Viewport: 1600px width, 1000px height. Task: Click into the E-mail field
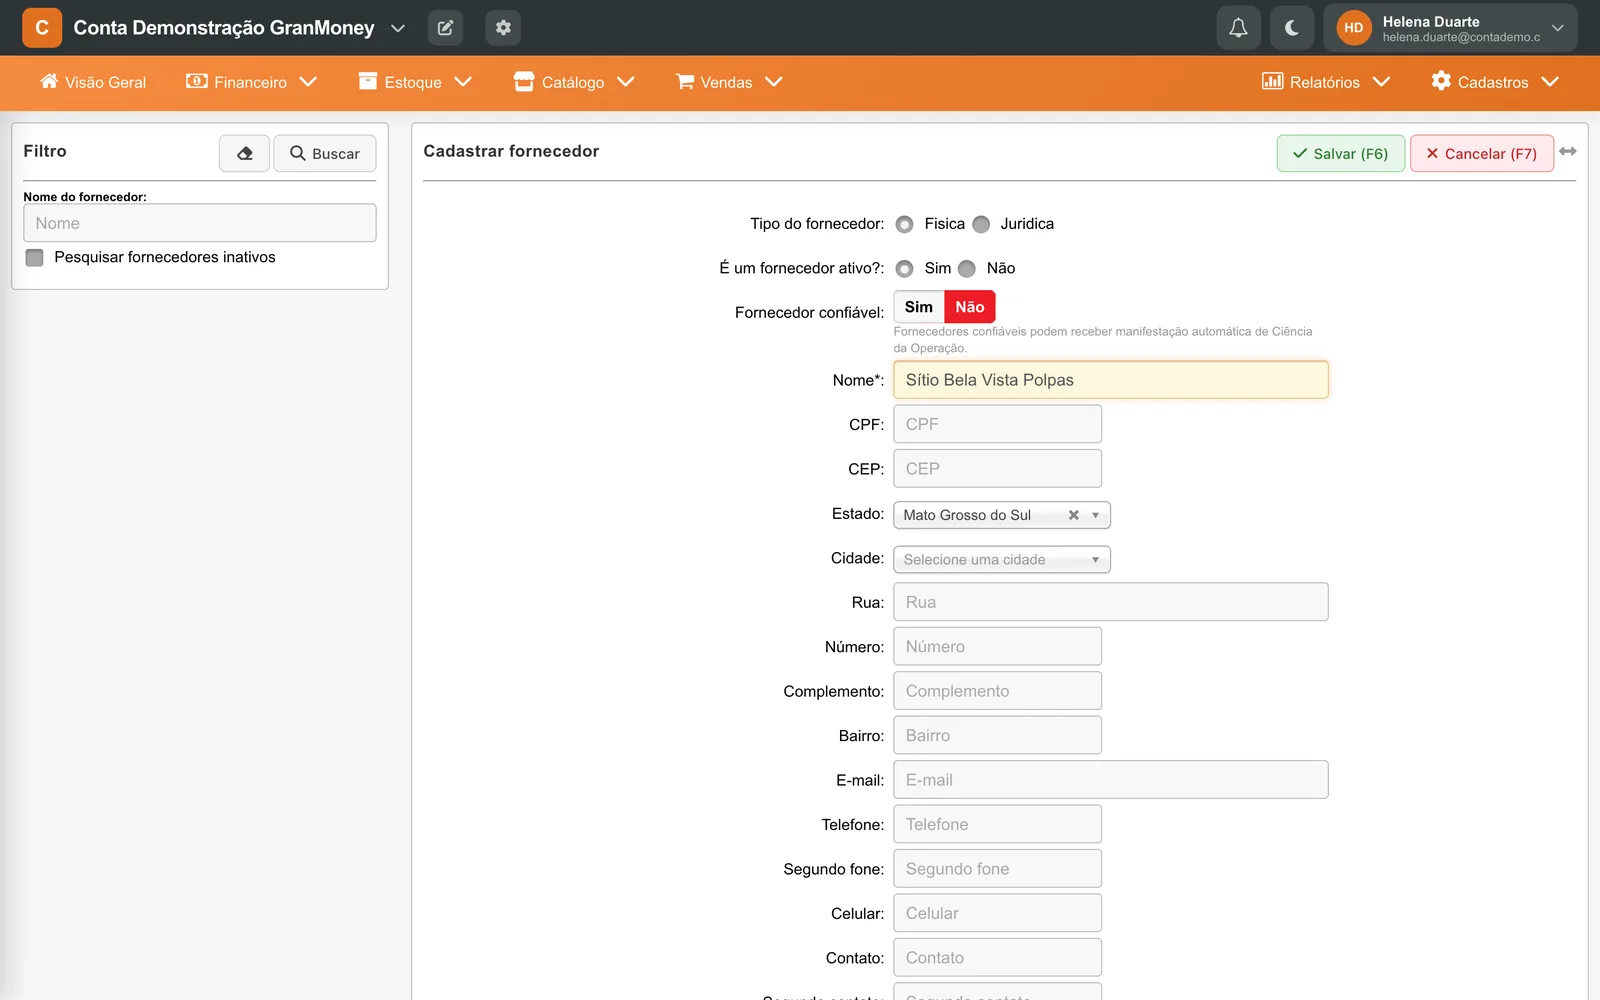click(x=1111, y=780)
